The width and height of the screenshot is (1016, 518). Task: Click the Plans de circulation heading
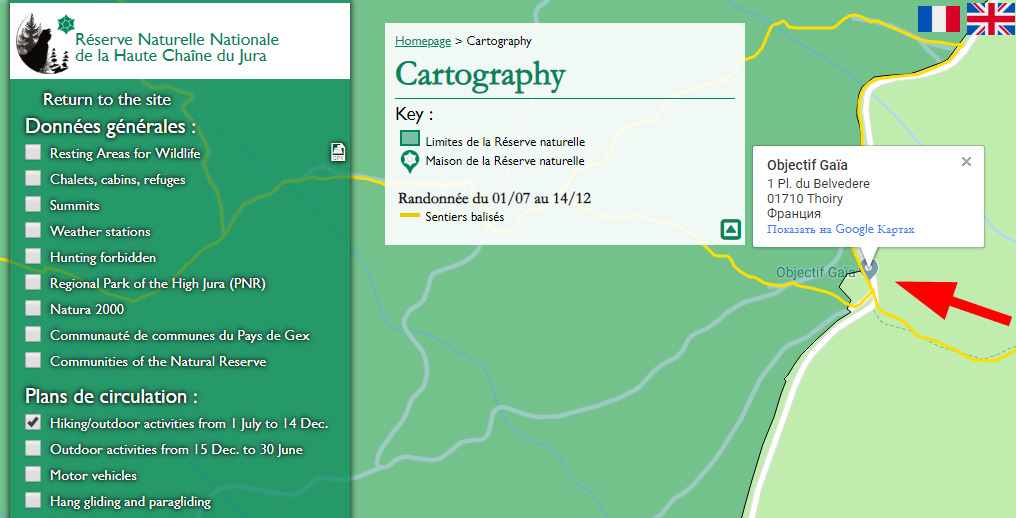click(111, 395)
